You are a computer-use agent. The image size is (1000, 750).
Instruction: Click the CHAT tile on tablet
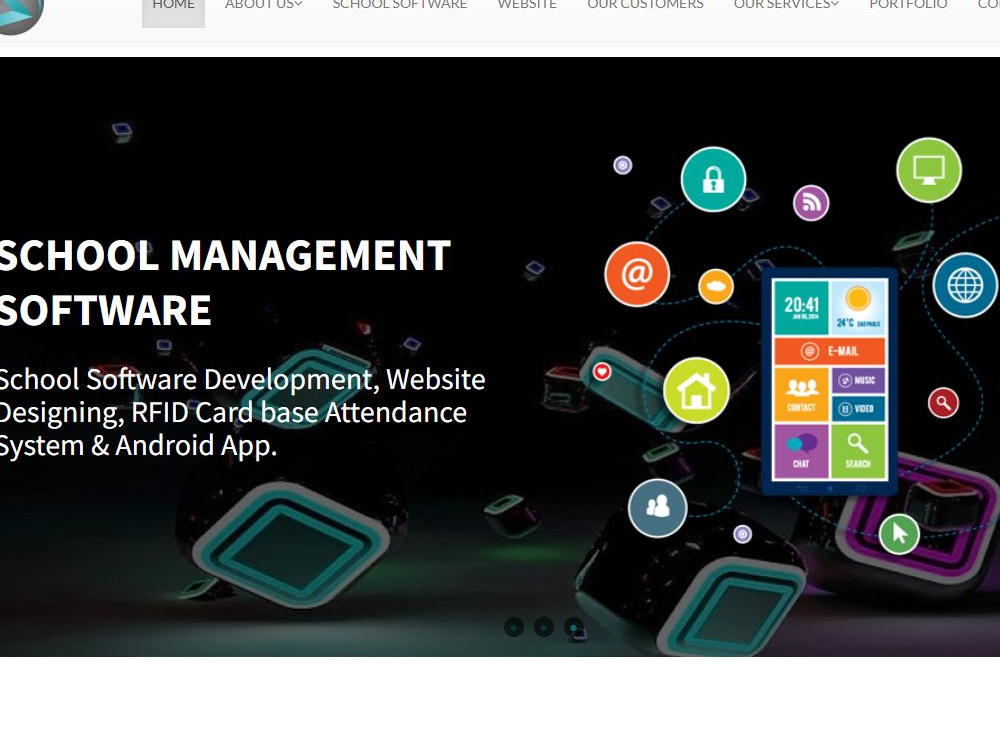801,452
